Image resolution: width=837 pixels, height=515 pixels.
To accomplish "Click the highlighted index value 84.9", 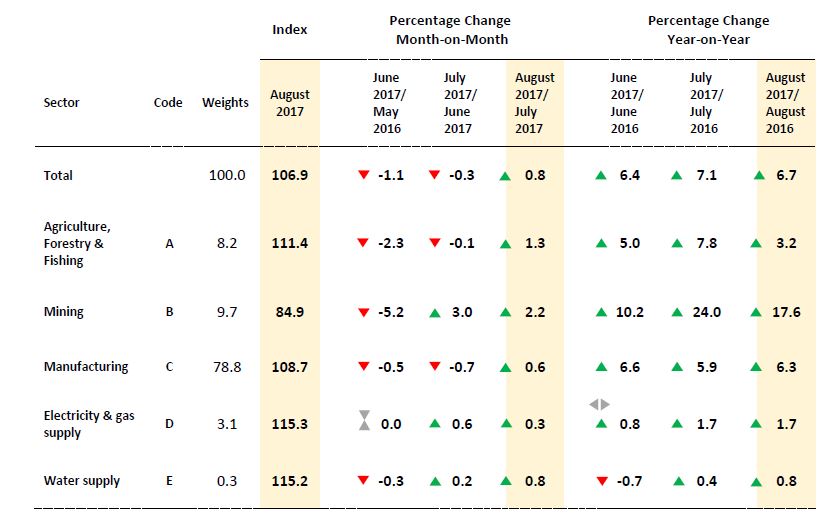I will coord(289,312).
